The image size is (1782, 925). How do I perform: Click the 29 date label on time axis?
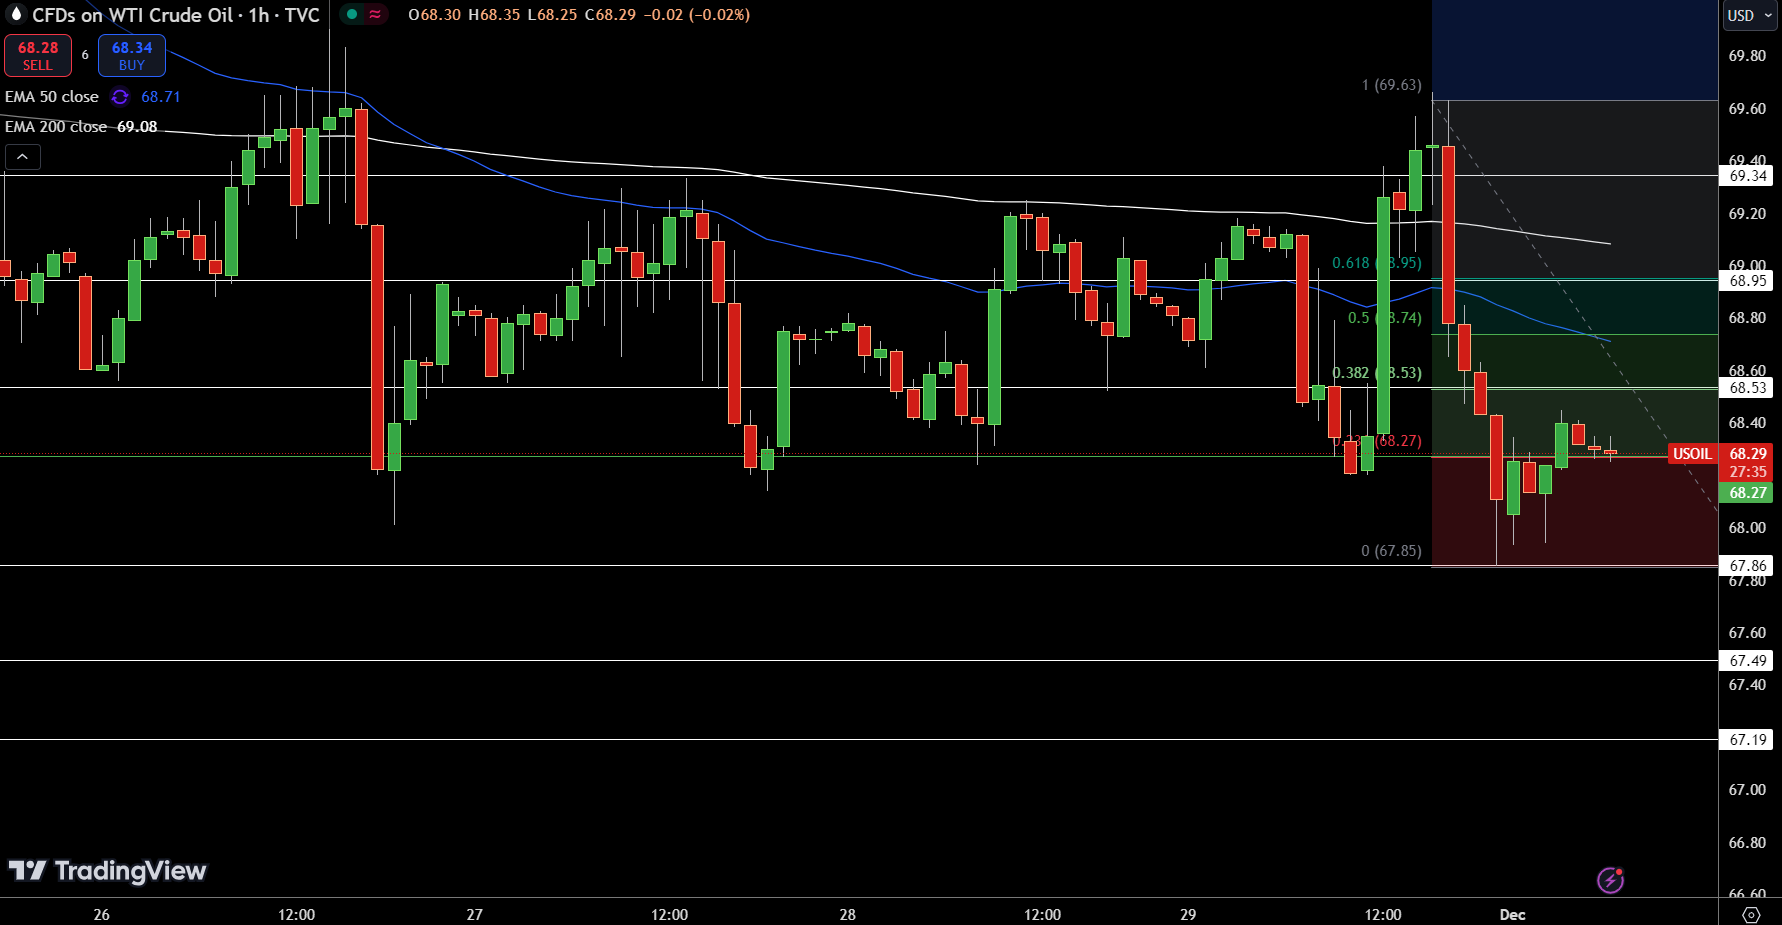1187,914
